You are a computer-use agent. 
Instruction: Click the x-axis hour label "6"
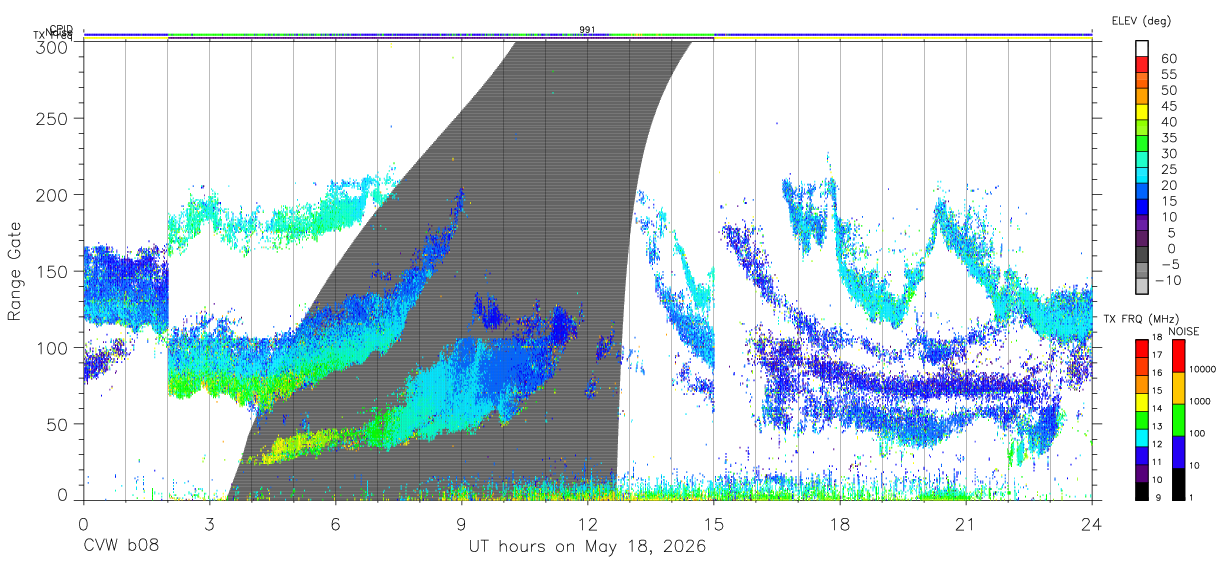(336, 523)
